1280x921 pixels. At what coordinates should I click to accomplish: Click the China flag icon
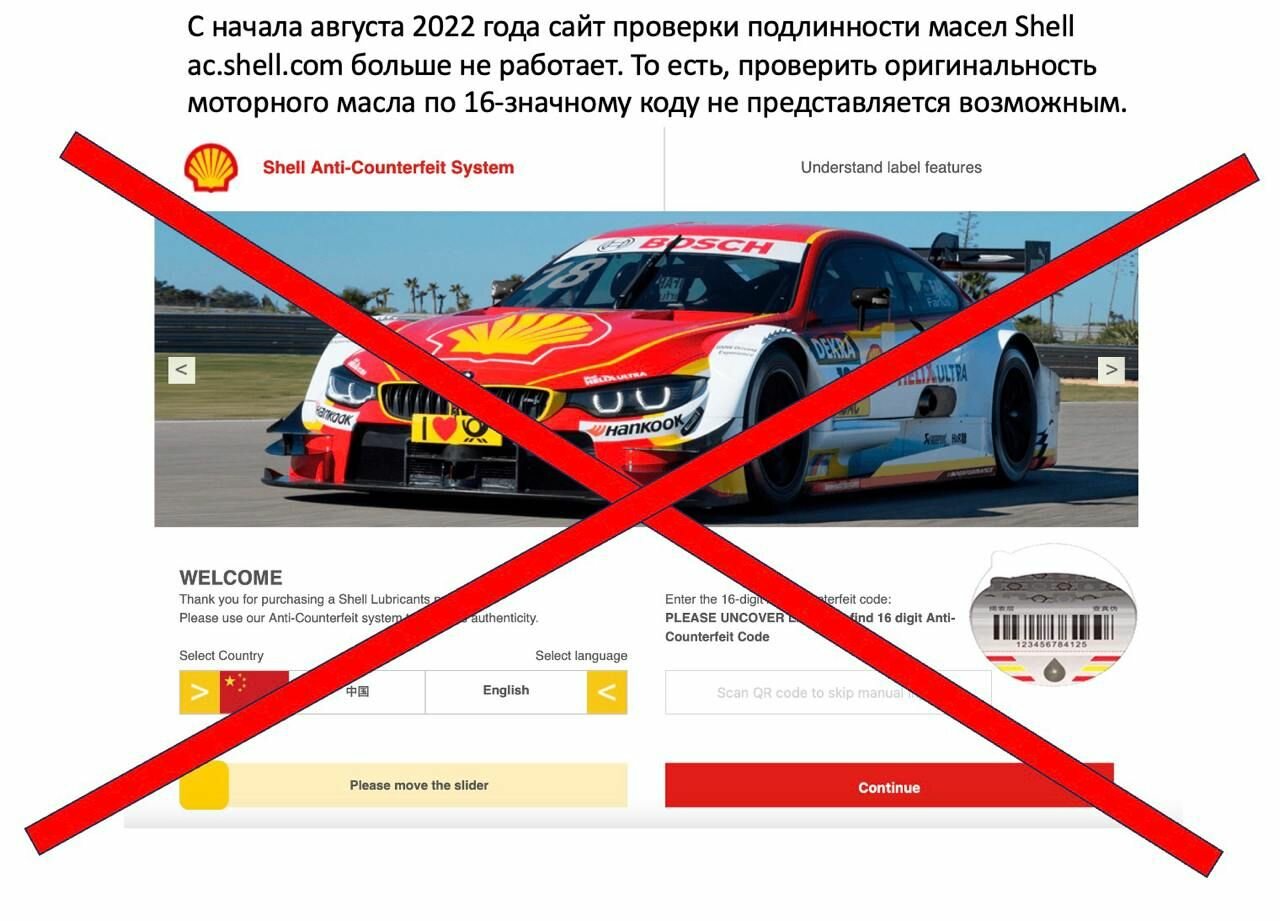coord(254,692)
